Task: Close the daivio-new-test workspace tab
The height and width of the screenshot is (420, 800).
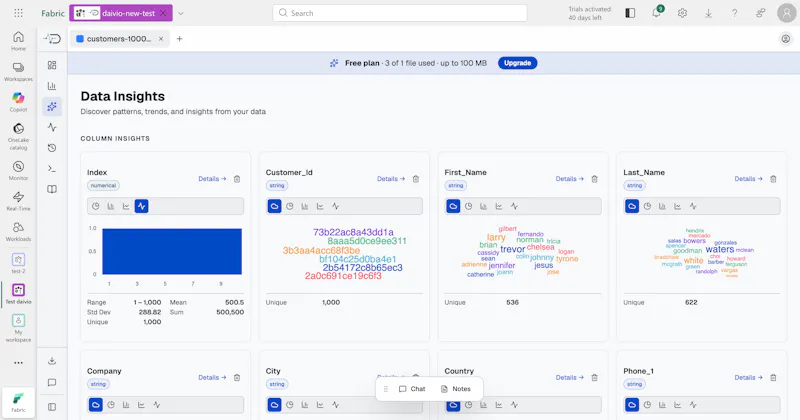Action: (x=163, y=13)
